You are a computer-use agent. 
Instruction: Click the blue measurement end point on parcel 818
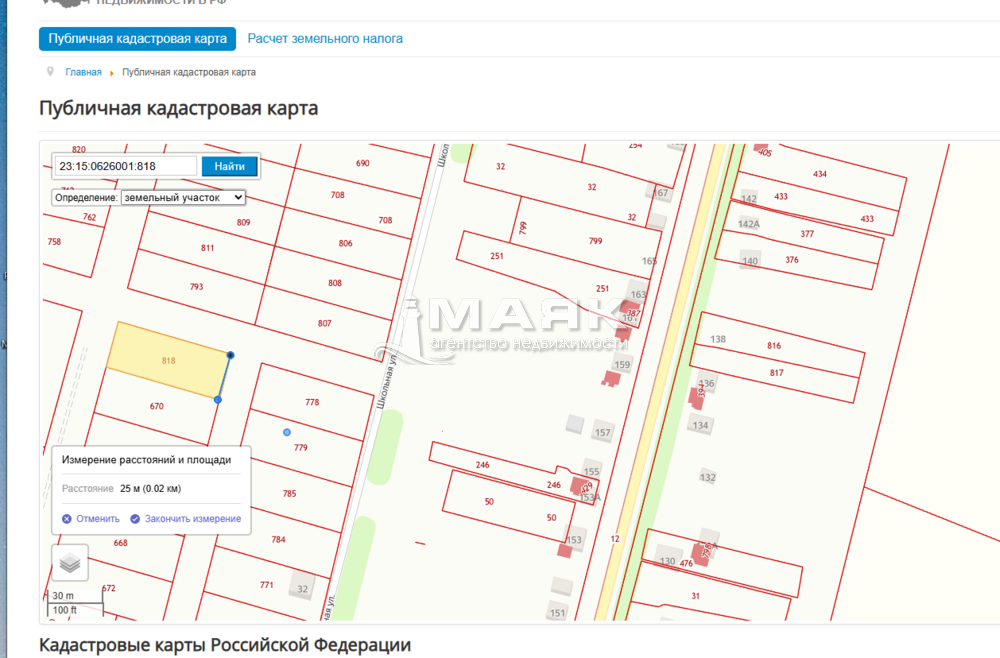click(218, 400)
